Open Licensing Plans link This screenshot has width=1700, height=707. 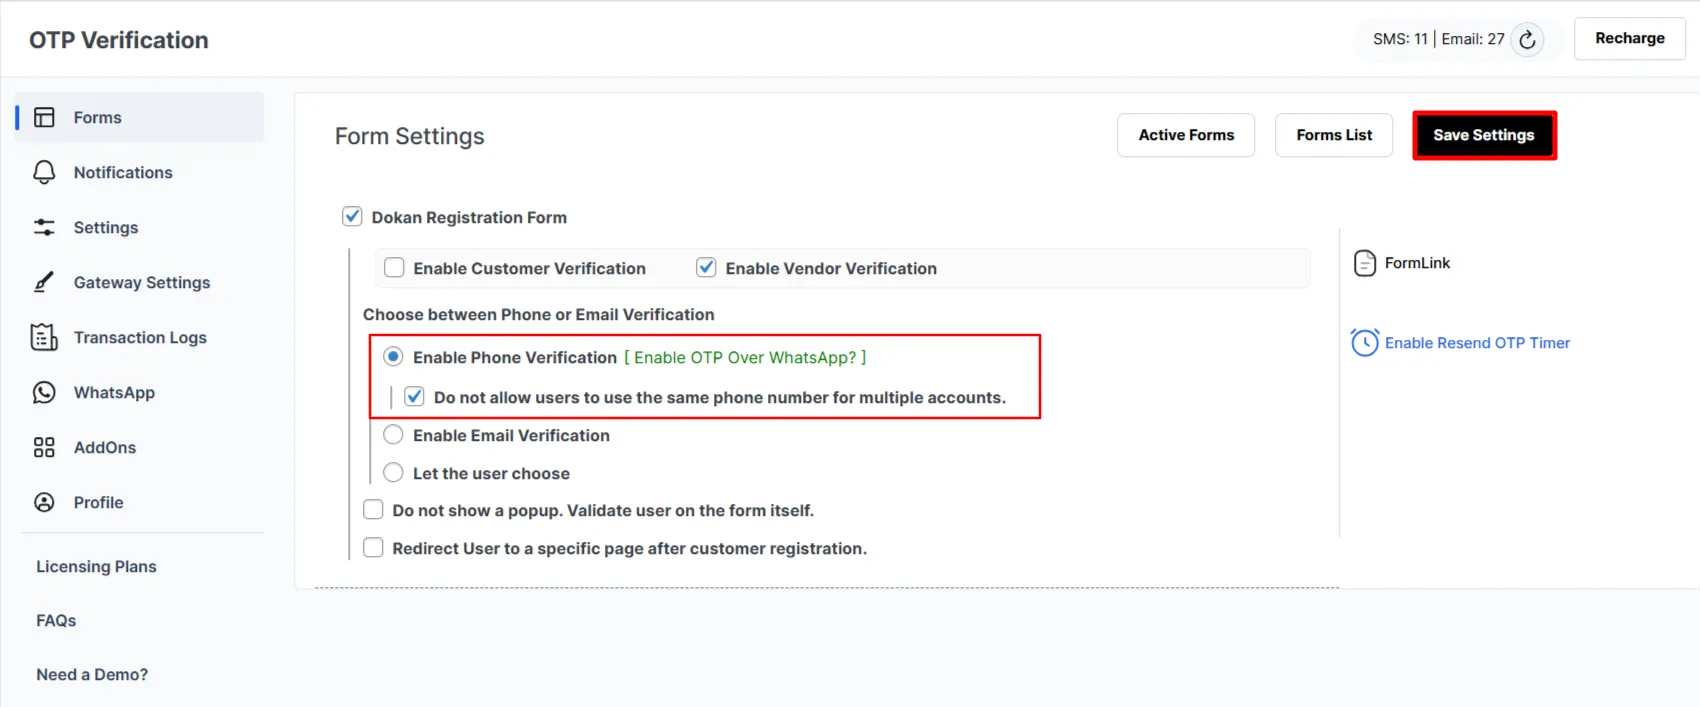96,566
